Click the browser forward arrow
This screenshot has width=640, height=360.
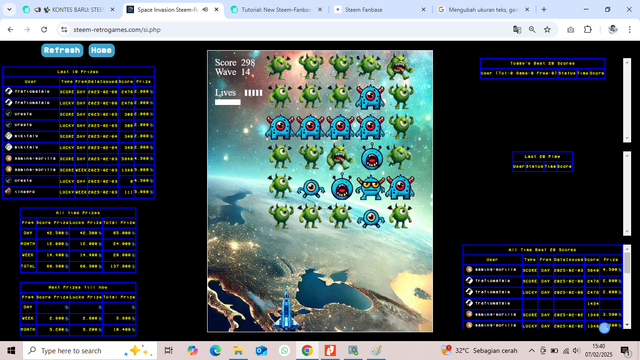pos(27,29)
